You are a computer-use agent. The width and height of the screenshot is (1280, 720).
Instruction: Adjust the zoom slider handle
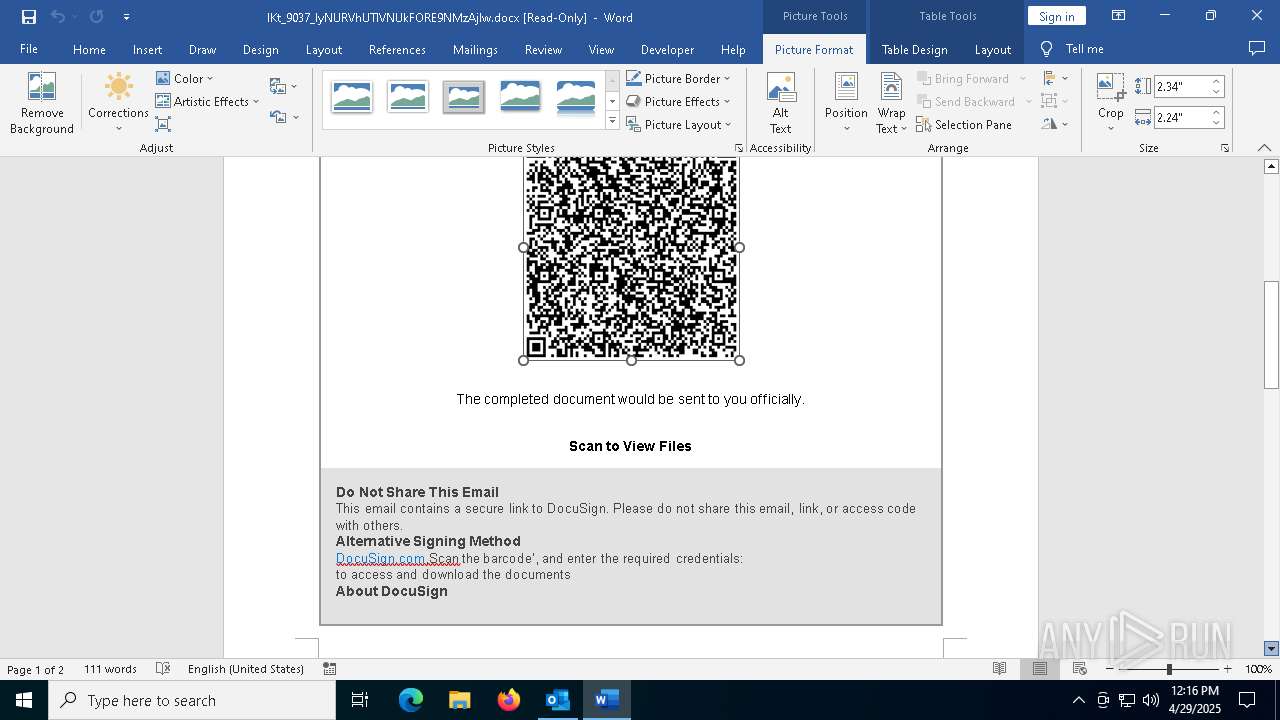(1169, 669)
